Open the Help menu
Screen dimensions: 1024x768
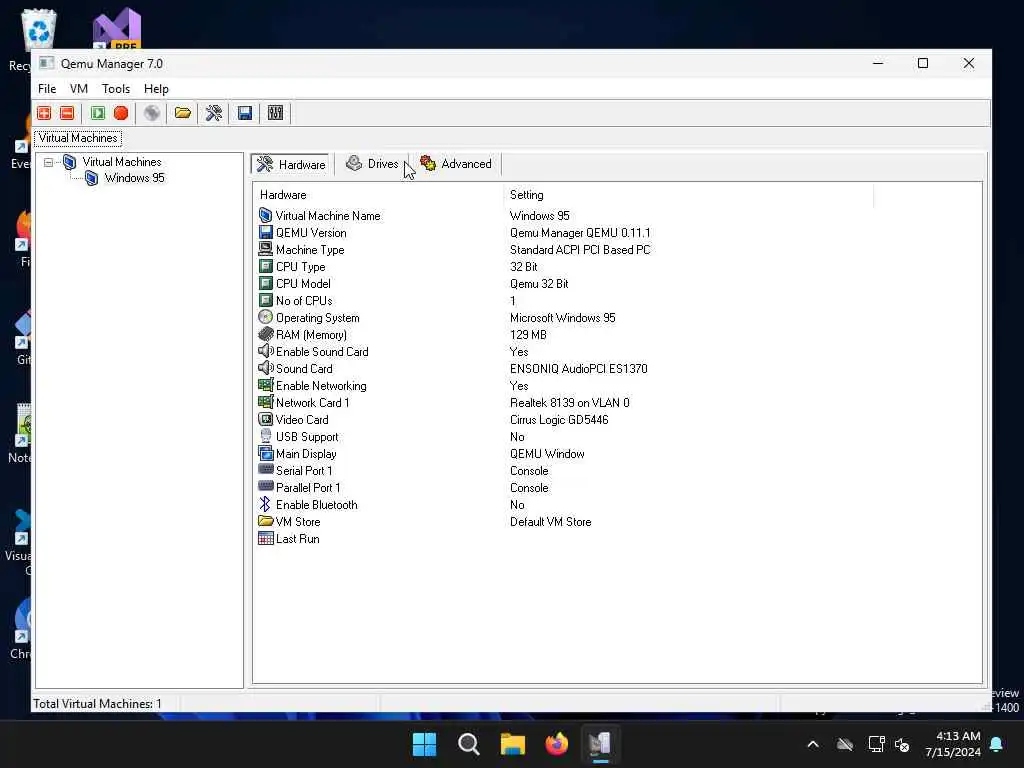156,89
